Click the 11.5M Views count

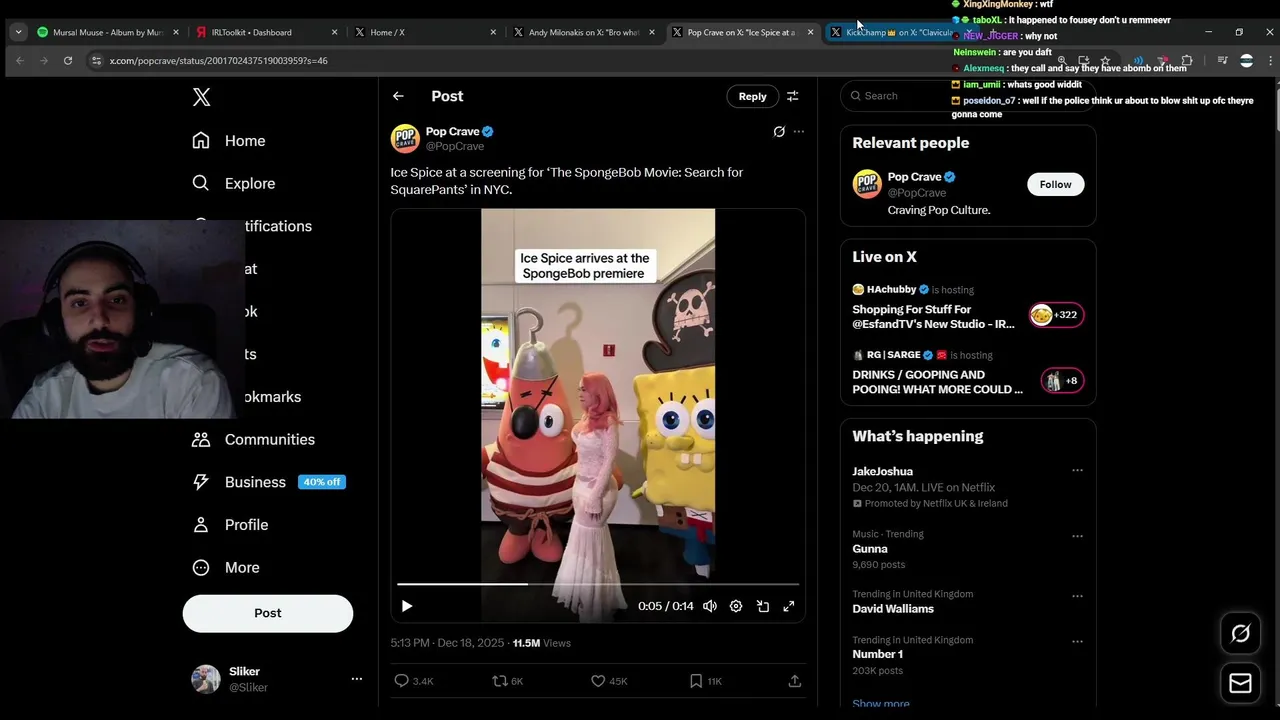click(541, 643)
